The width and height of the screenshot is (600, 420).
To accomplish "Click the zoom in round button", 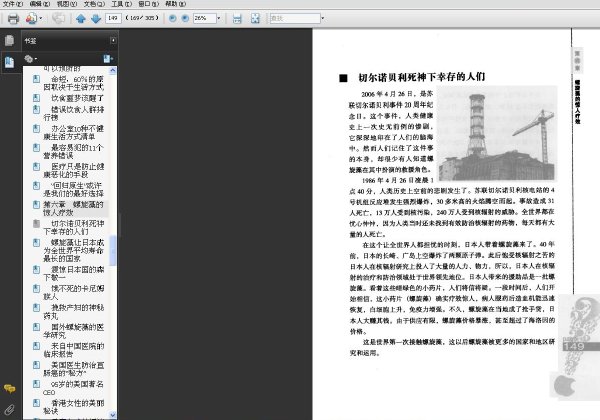I will [185, 18].
